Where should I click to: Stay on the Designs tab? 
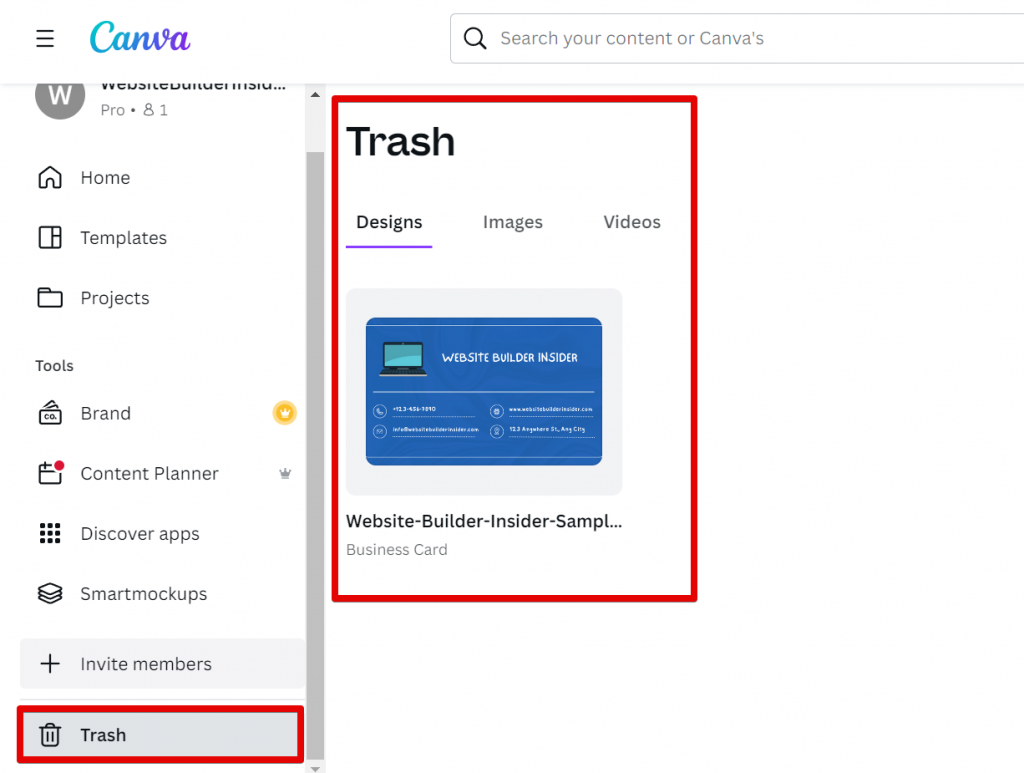coord(389,222)
